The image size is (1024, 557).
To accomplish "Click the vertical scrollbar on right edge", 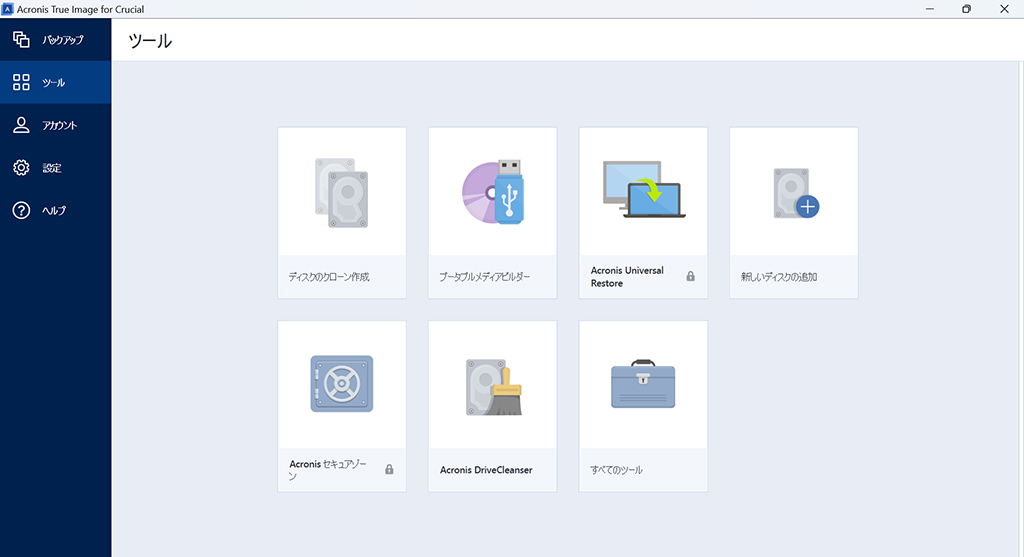I will point(1021,309).
